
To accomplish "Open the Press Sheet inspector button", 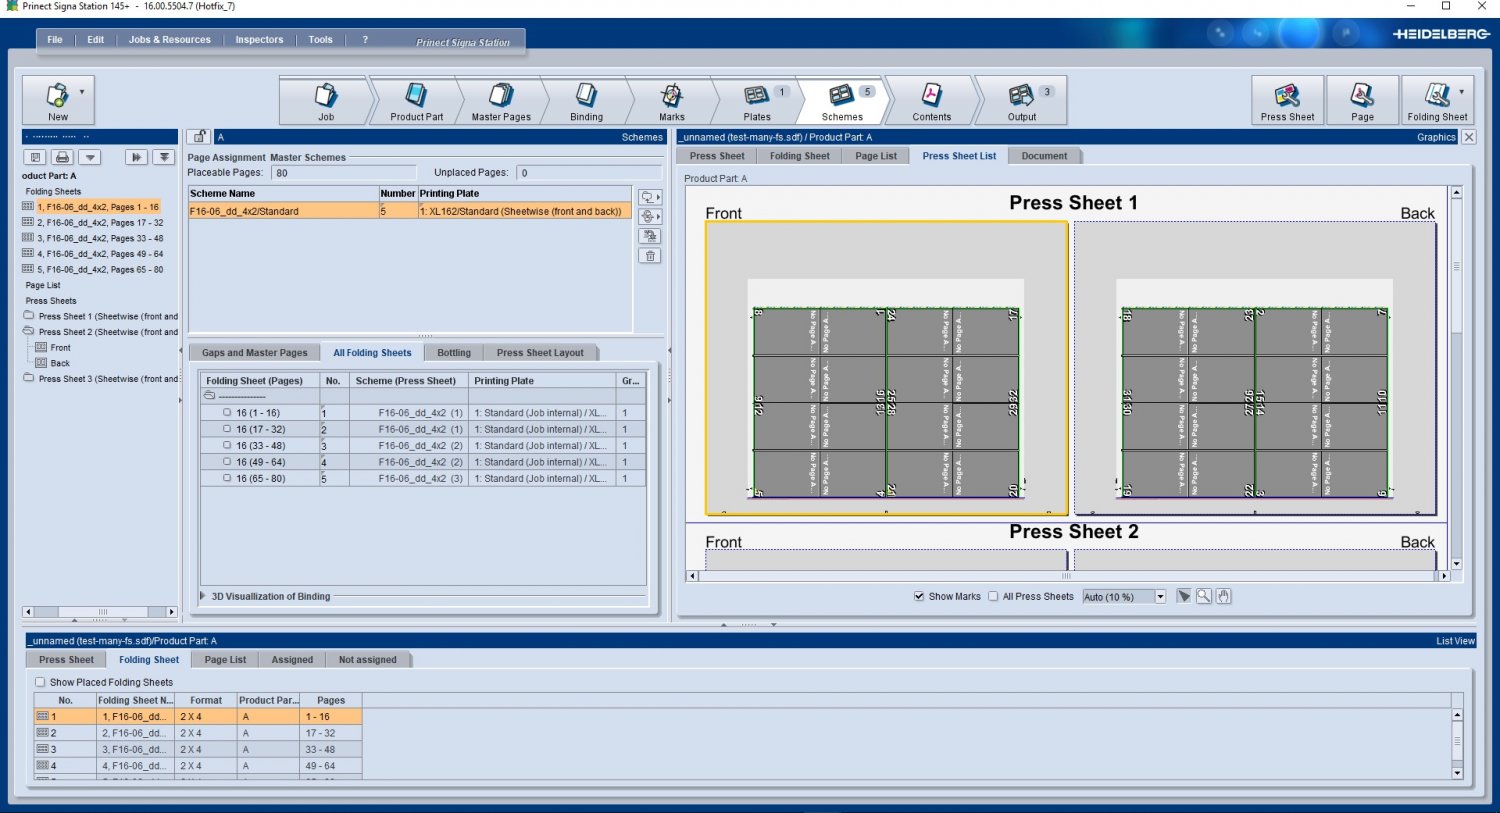I will tap(1287, 100).
